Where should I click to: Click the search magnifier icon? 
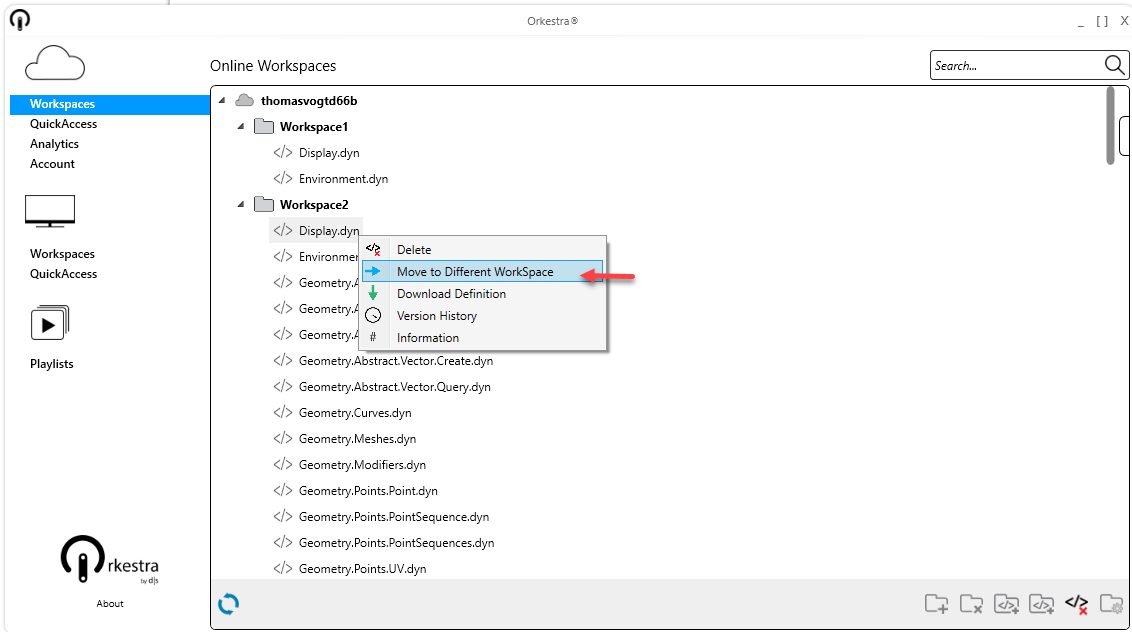tap(1114, 65)
